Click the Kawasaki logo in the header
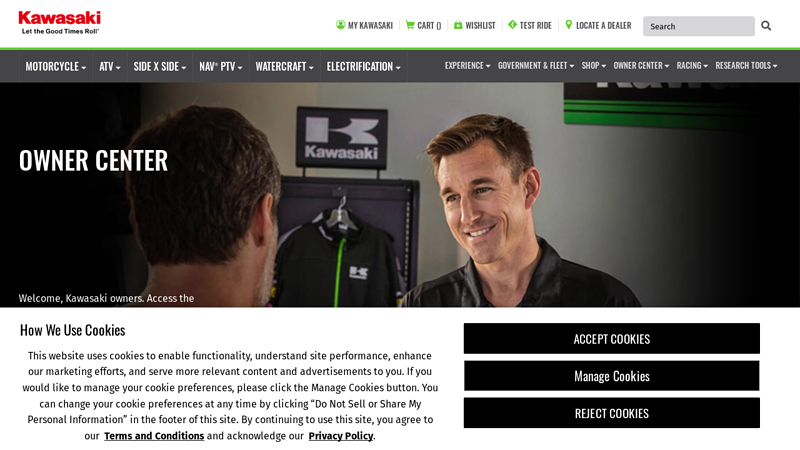The image size is (800, 450). point(59,22)
